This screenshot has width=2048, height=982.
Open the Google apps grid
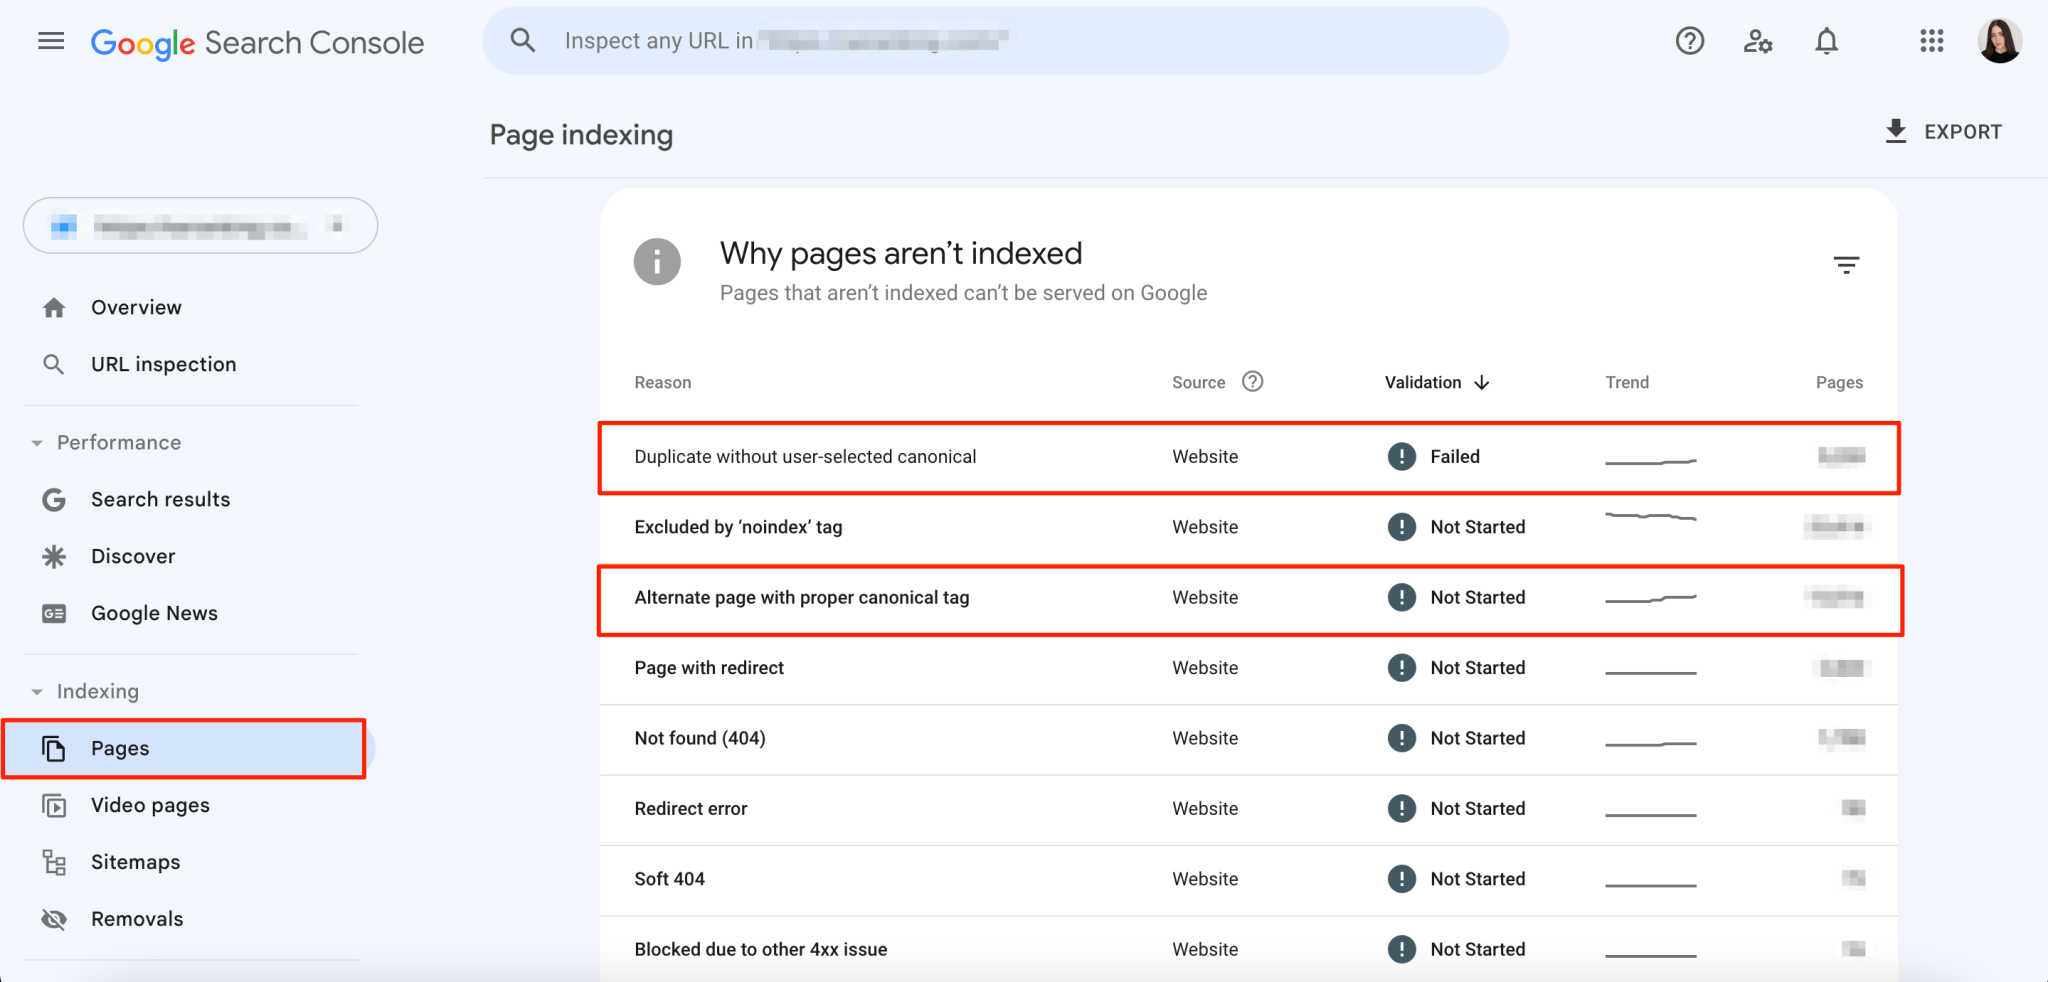coord(1931,41)
